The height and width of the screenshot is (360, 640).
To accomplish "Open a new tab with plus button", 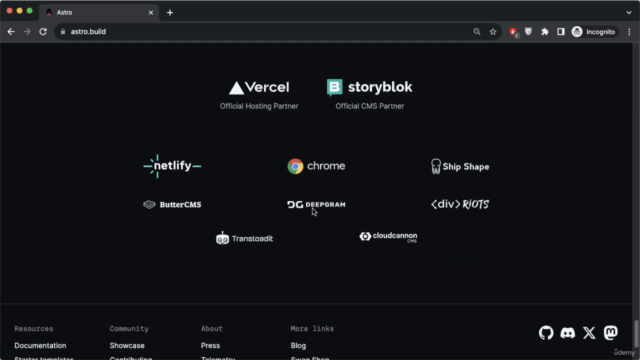I will (170, 13).
